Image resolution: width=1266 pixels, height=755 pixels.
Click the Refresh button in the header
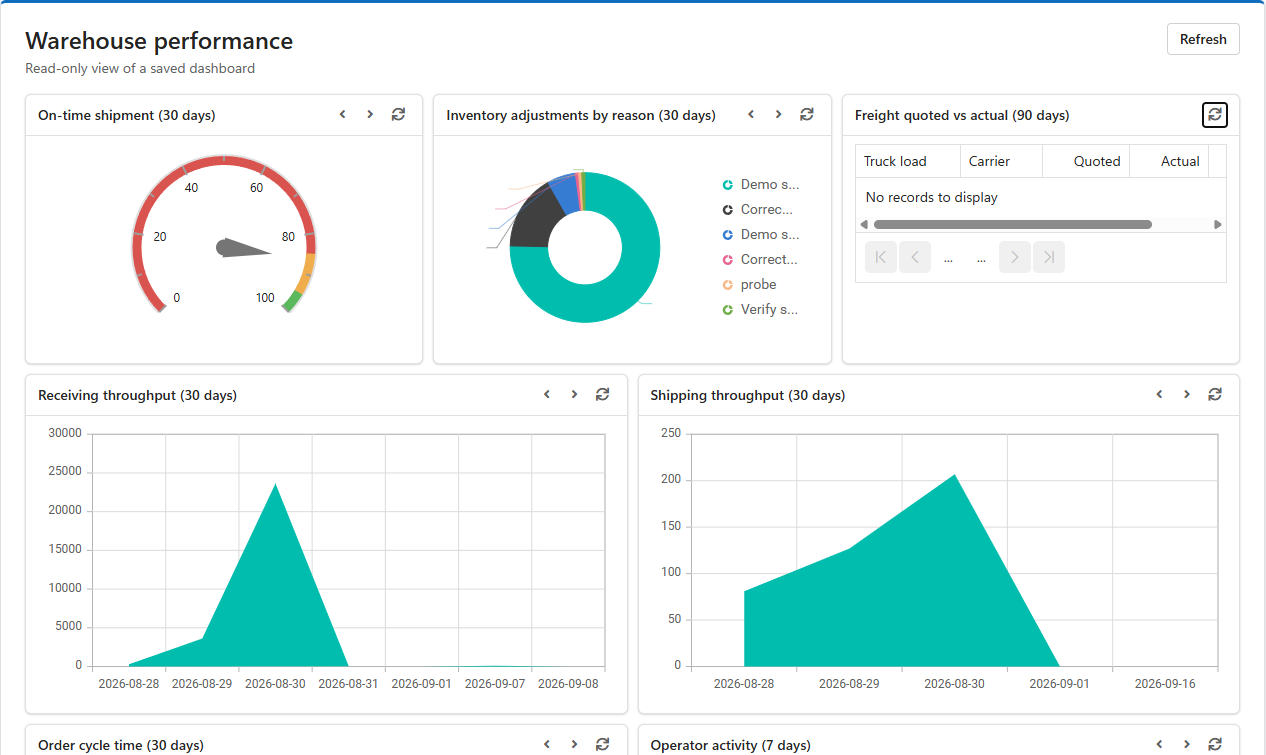[x=1203, y=39]
